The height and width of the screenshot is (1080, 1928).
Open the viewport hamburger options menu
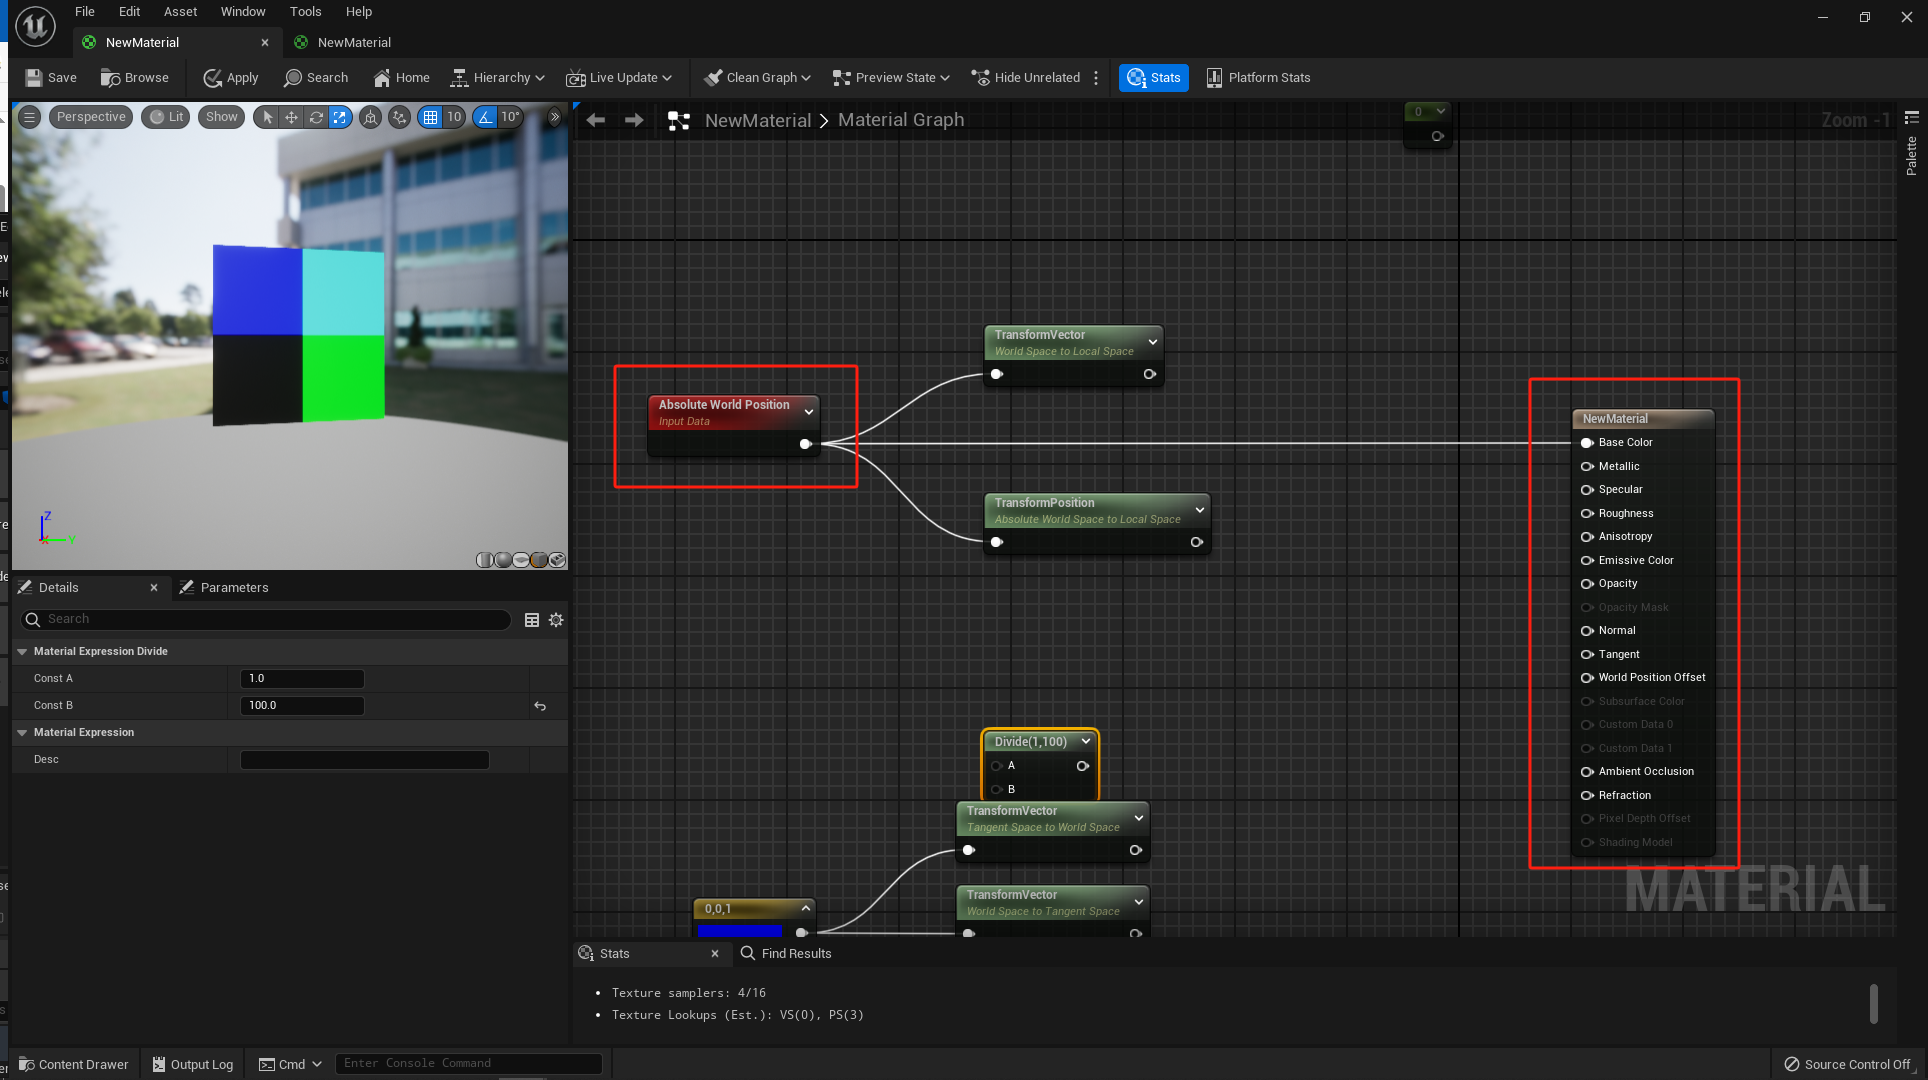(x=29, y=117)
